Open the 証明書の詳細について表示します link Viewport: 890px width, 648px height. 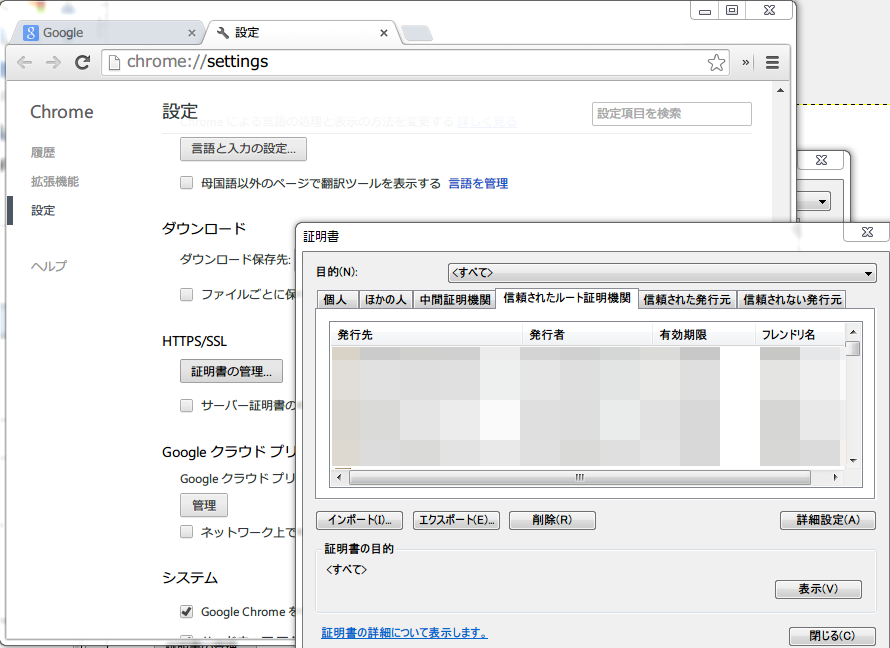click(x=404, y=633)
